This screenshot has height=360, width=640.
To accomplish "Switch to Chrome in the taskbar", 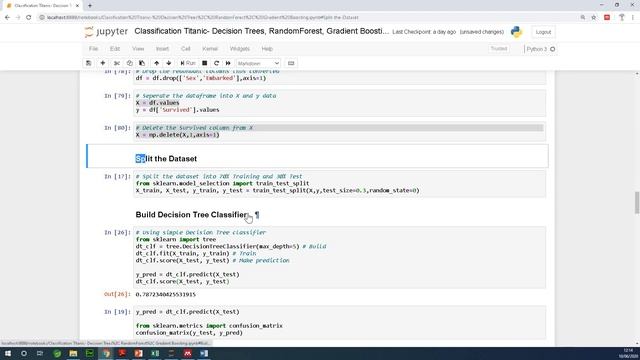I will pyautogui.click(x=106, y=353).
